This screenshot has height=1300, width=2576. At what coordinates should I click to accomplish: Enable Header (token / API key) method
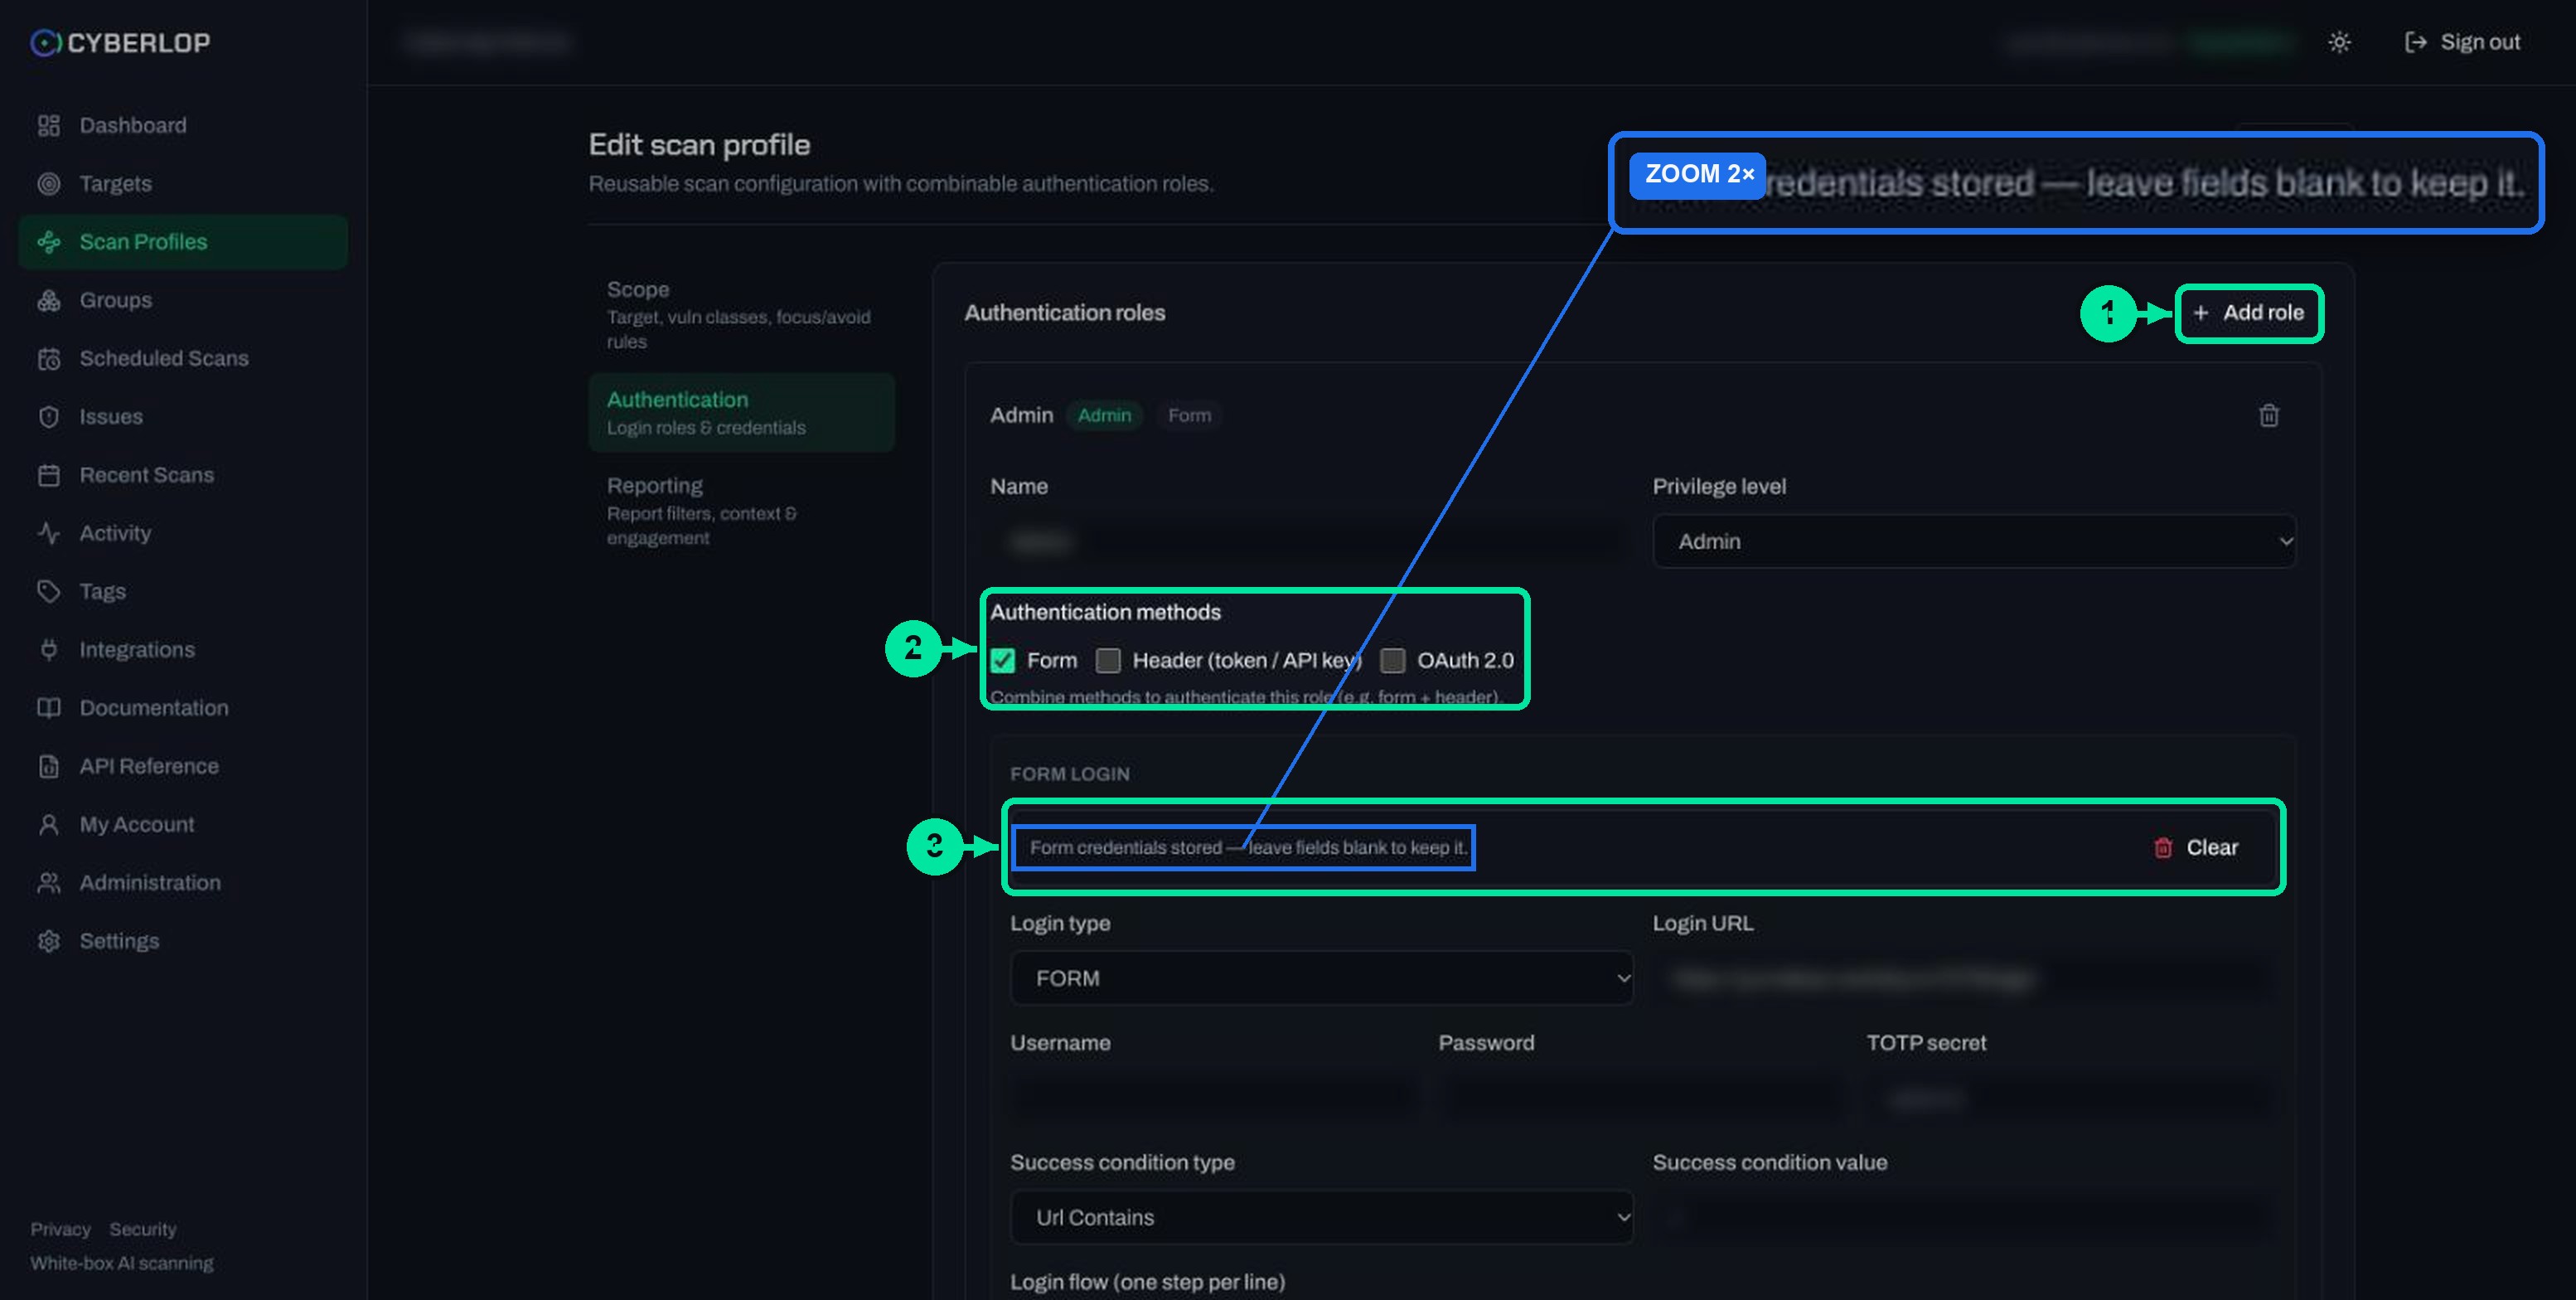click(1108, 660)
